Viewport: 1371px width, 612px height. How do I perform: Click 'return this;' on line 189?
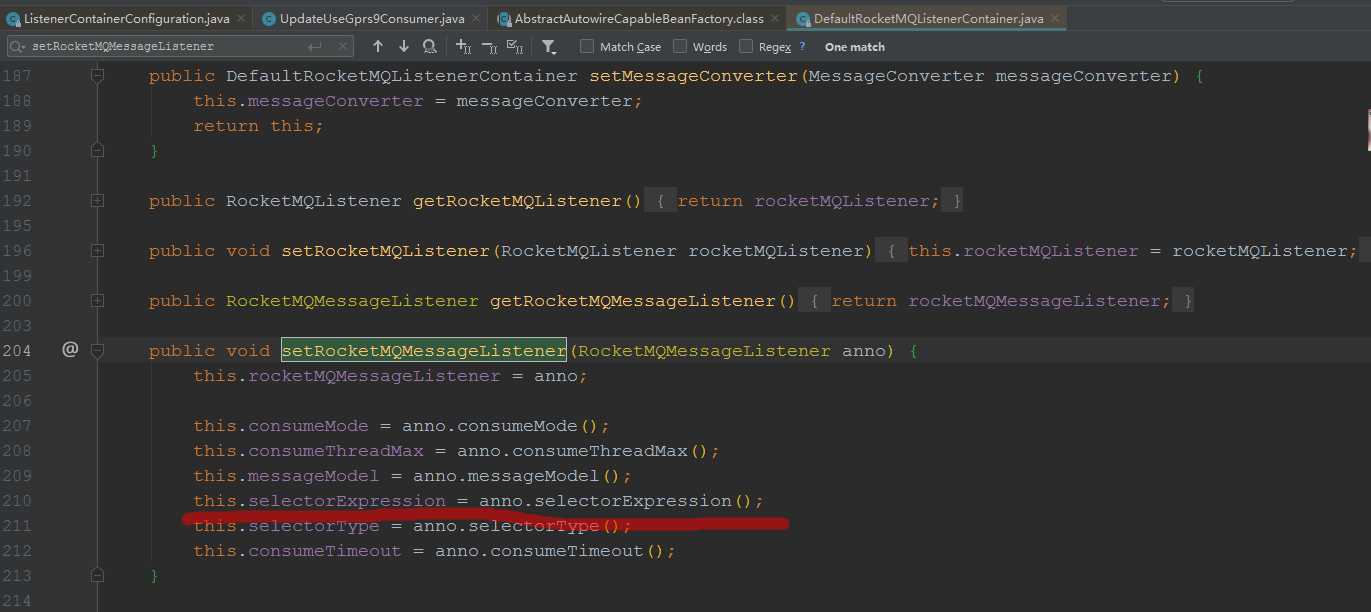[258, 125]
